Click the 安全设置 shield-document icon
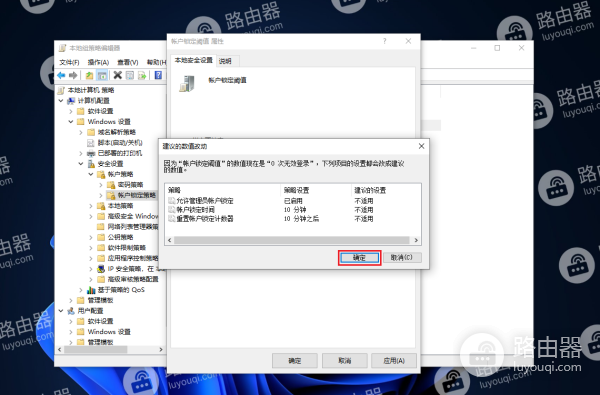The height and width of the screenshot is (395, 600). point(91,164)
